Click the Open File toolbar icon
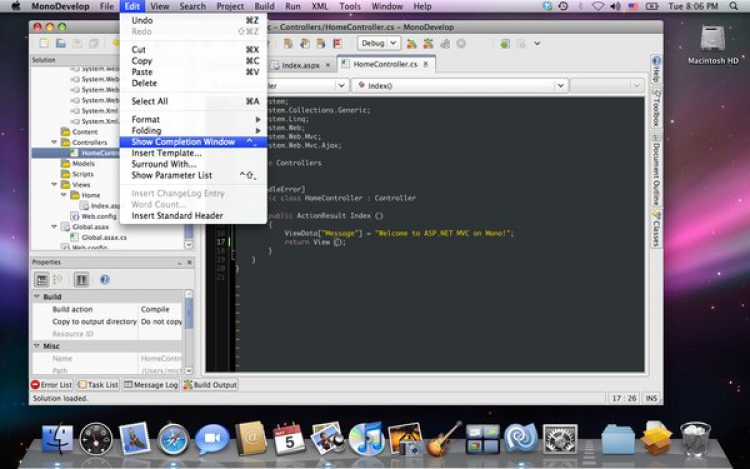Screen dimensions: 750x469 (62, 44)
